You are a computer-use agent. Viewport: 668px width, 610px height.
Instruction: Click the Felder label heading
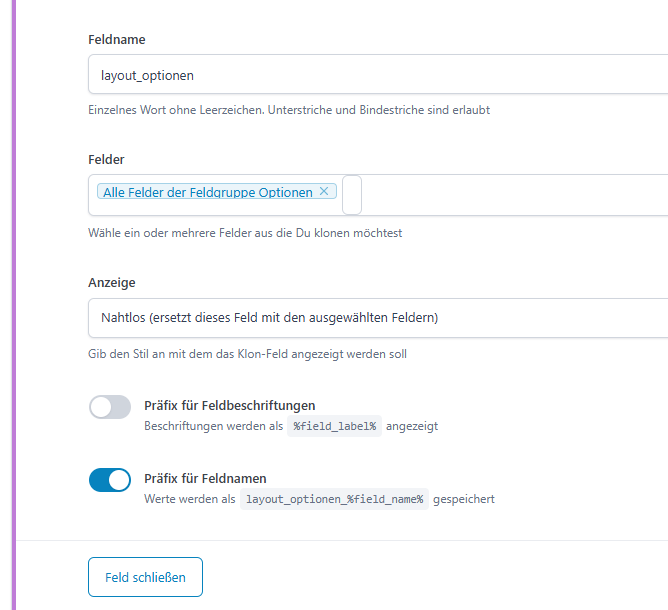pyautogui.click(x=106, y=160)
